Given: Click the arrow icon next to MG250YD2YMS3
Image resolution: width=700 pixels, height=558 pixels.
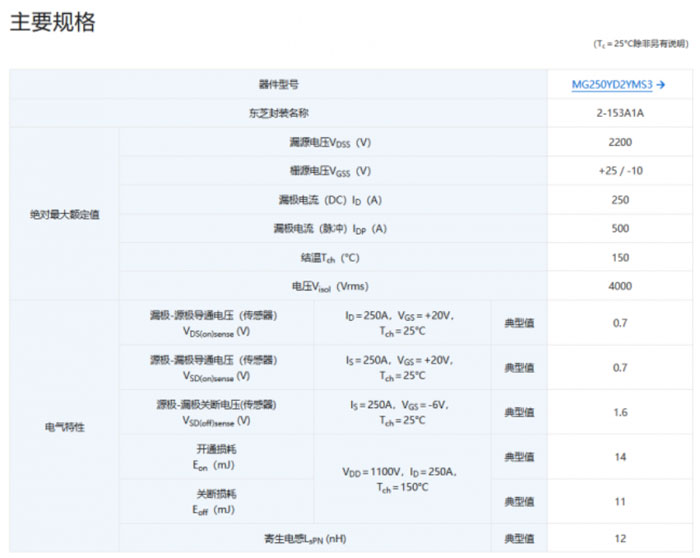Looking at the screenshot, I should pos(661,85).
